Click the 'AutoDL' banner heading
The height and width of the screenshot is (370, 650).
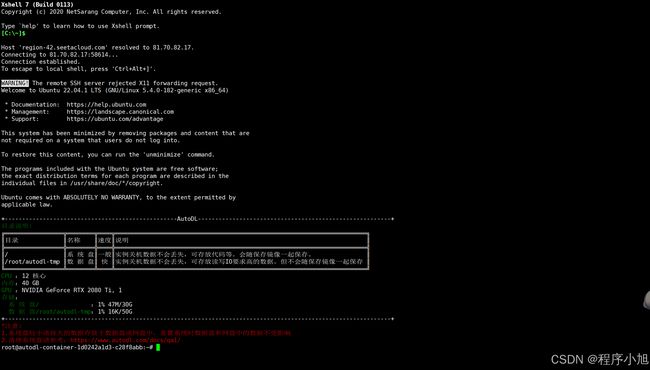(187, 219)
